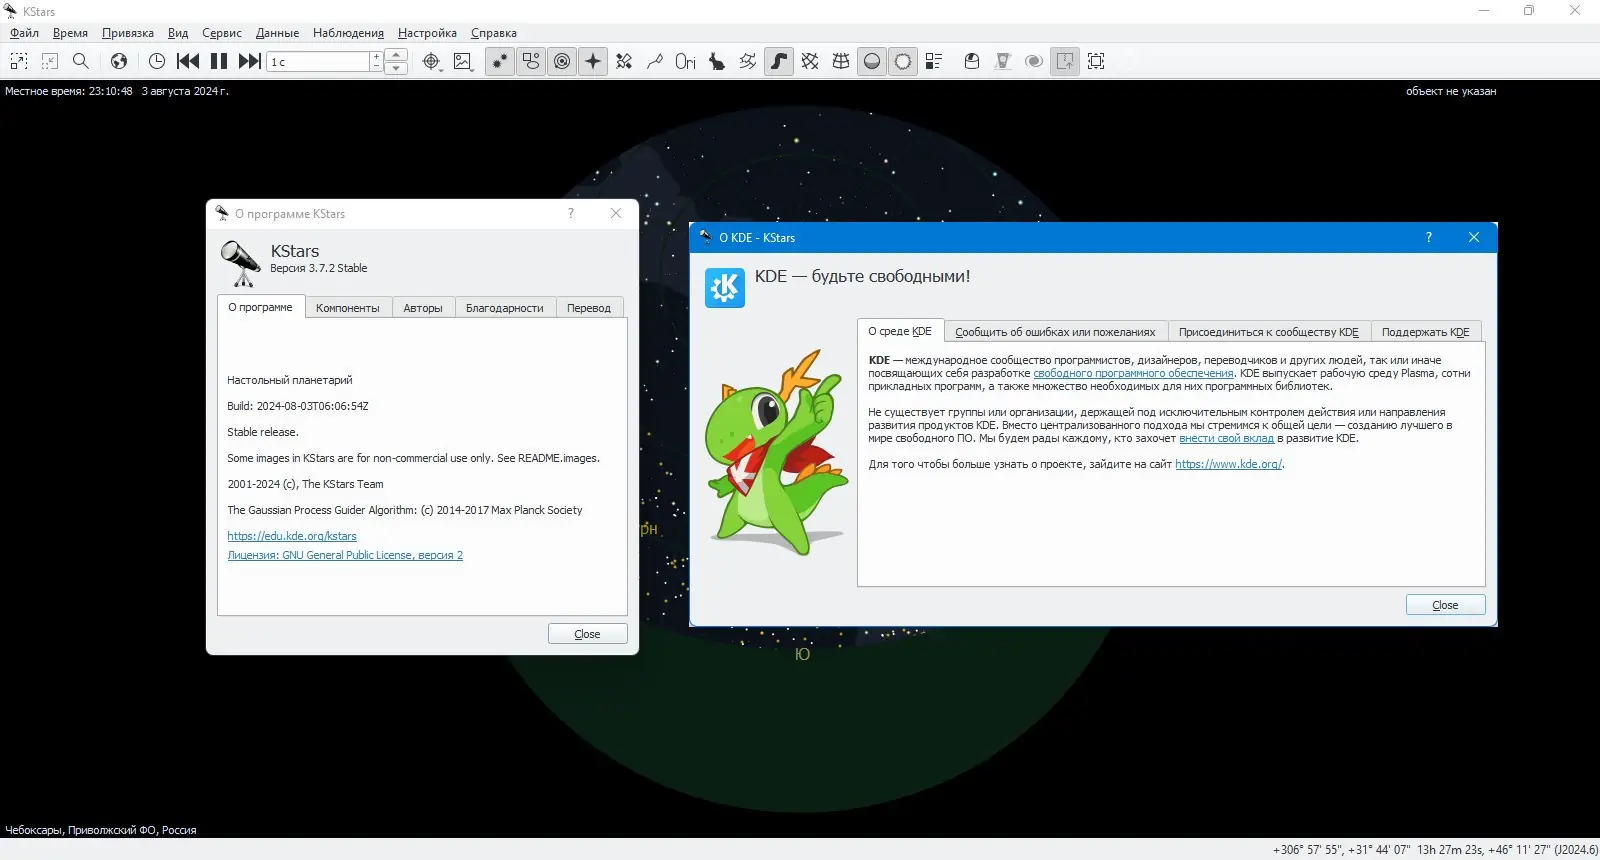Toggle deep sky objects display
1600x860 pixels.
click(531, 61)
